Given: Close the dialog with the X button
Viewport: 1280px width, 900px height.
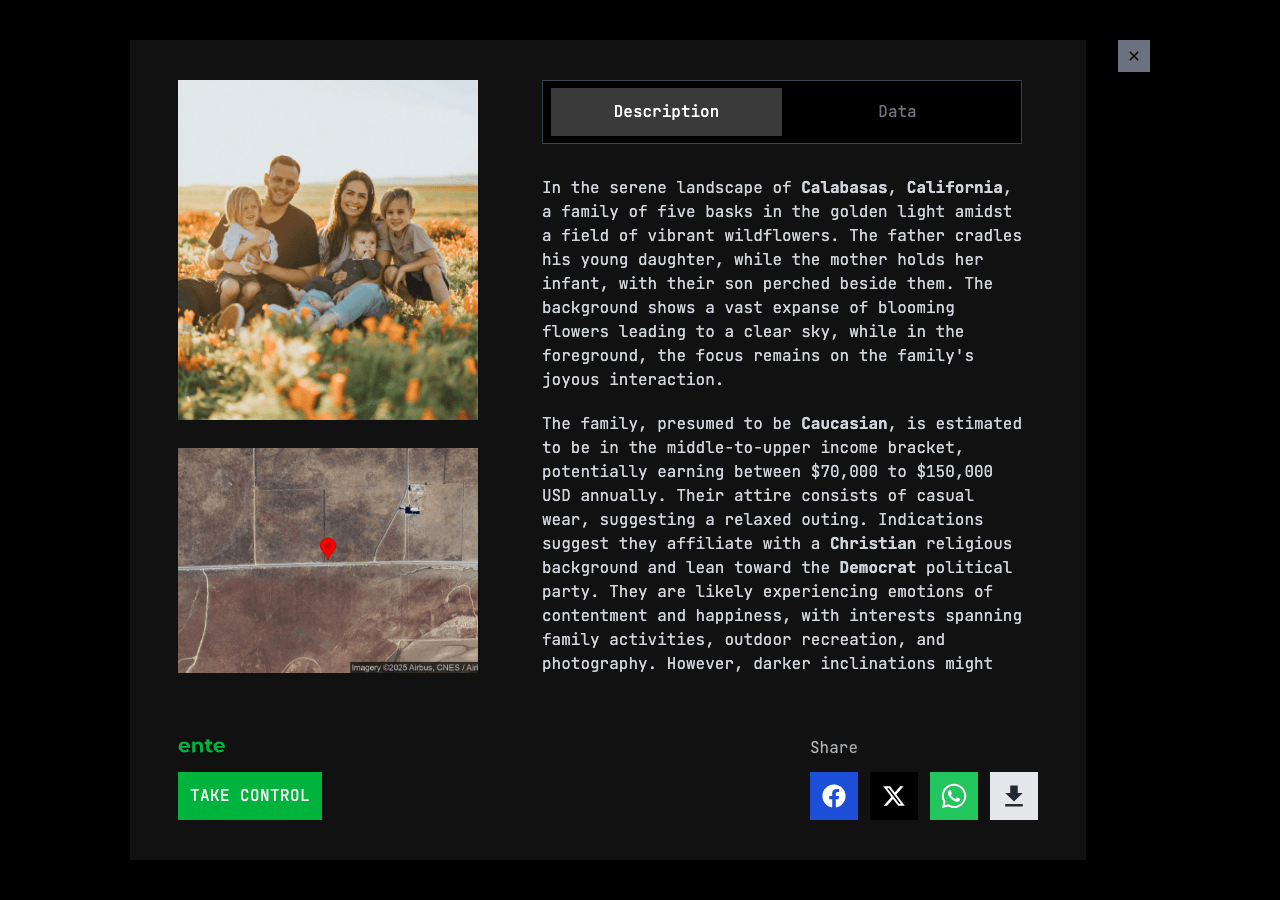Looking at the screenshot, I should tap(1134, 56).
